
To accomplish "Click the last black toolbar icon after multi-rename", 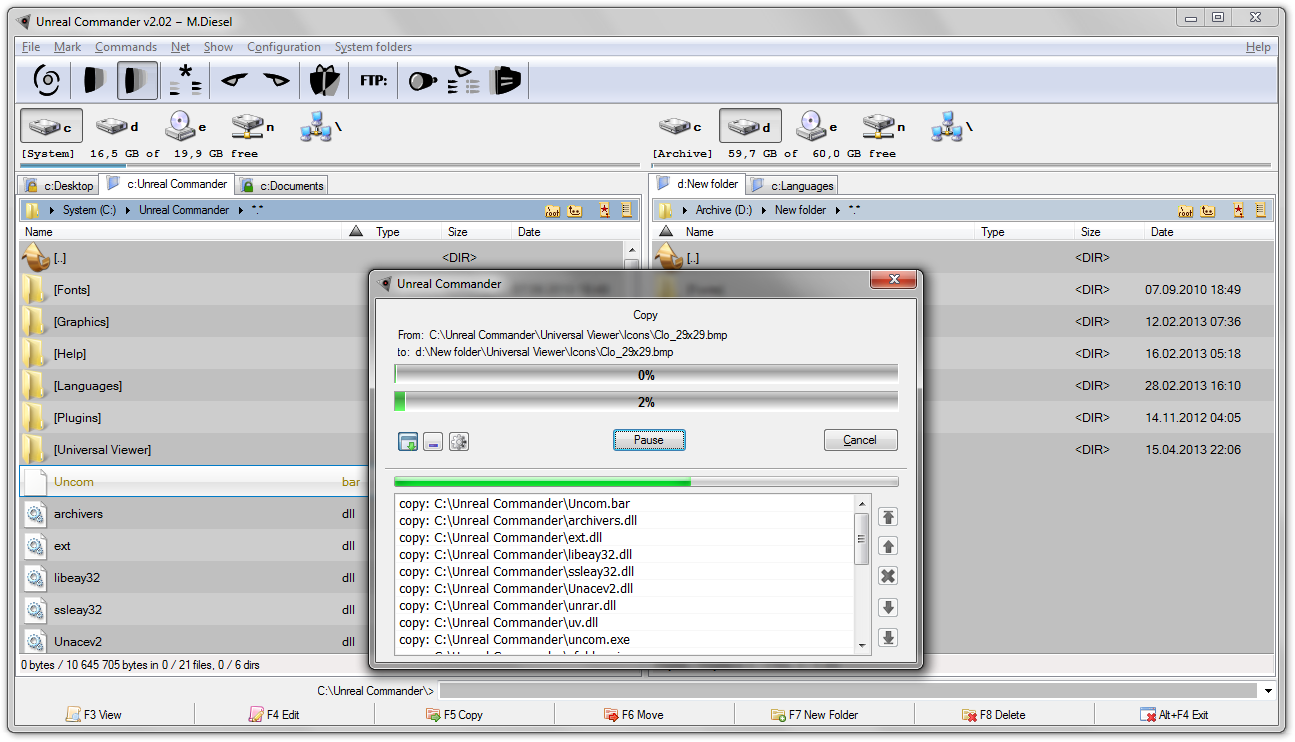I will [x=507, y=80].
